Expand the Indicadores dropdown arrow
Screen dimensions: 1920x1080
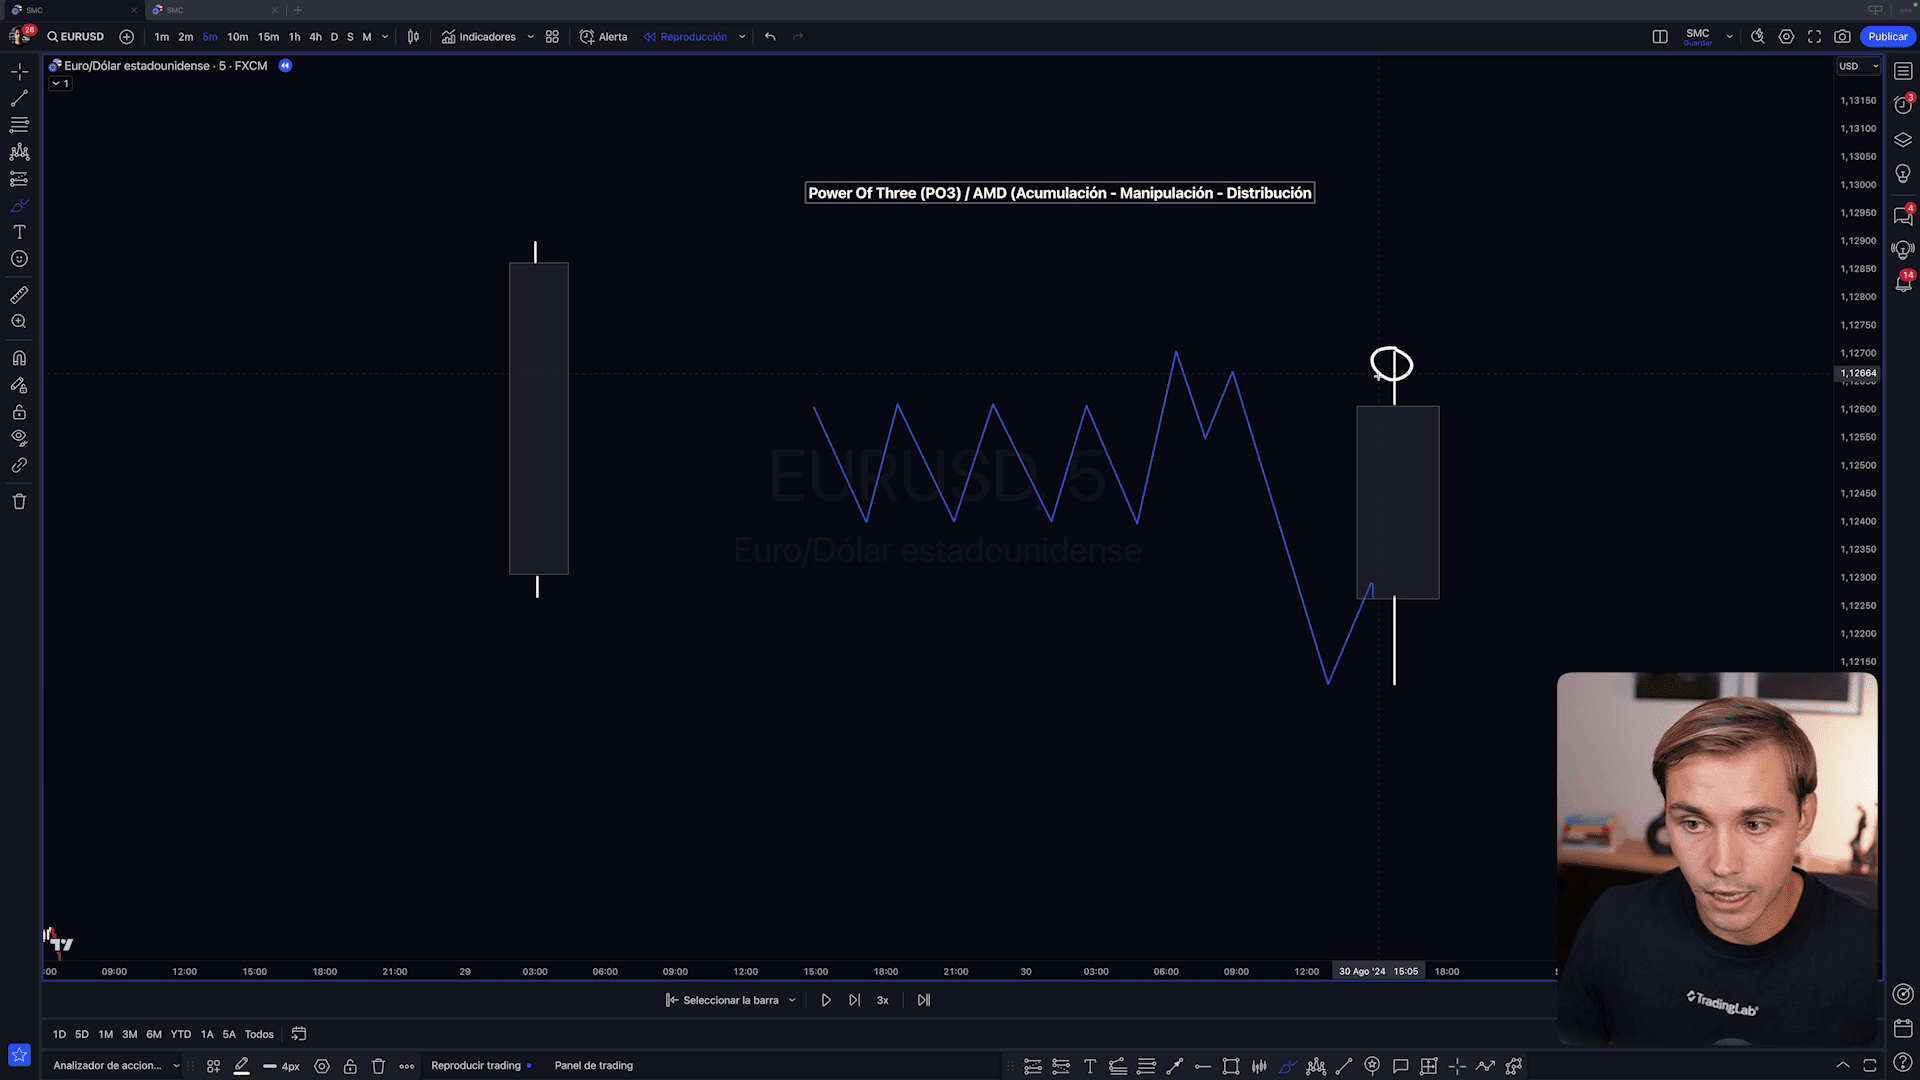pyautogui.click(x=530, y=37)
